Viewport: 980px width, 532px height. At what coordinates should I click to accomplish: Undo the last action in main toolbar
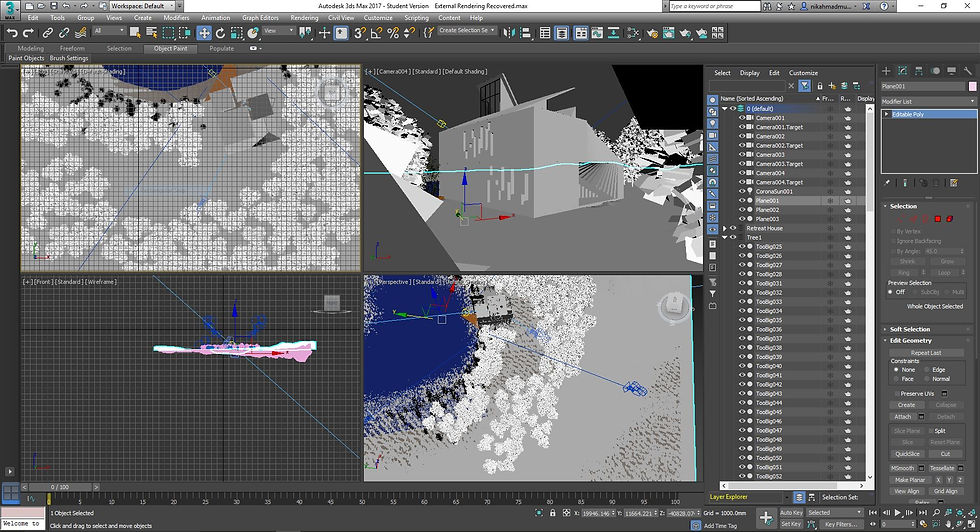(12, 33)
